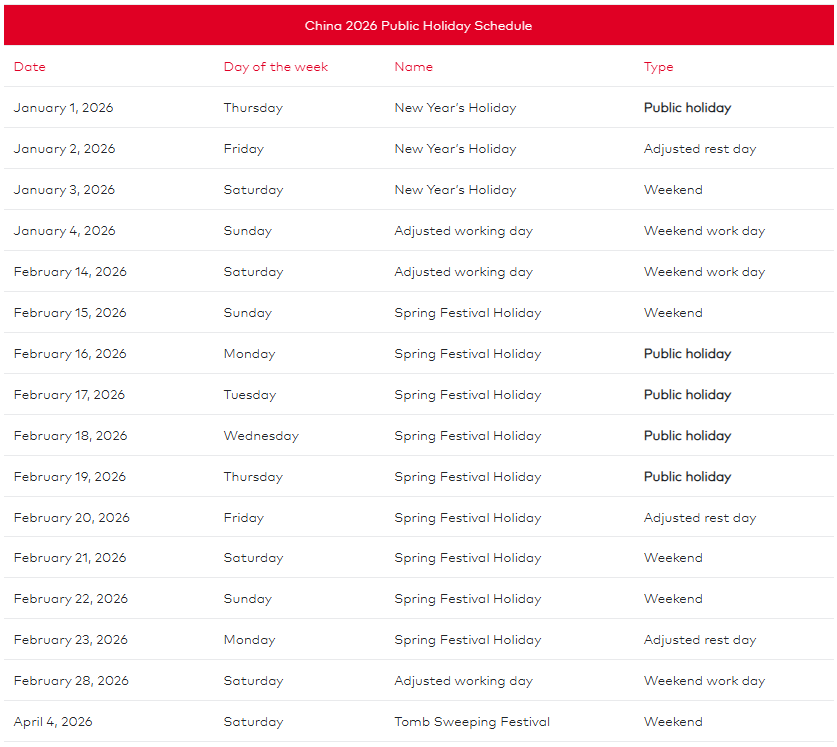
Task: Select the 'February 14, 2026' date cell
Action: 70,272
